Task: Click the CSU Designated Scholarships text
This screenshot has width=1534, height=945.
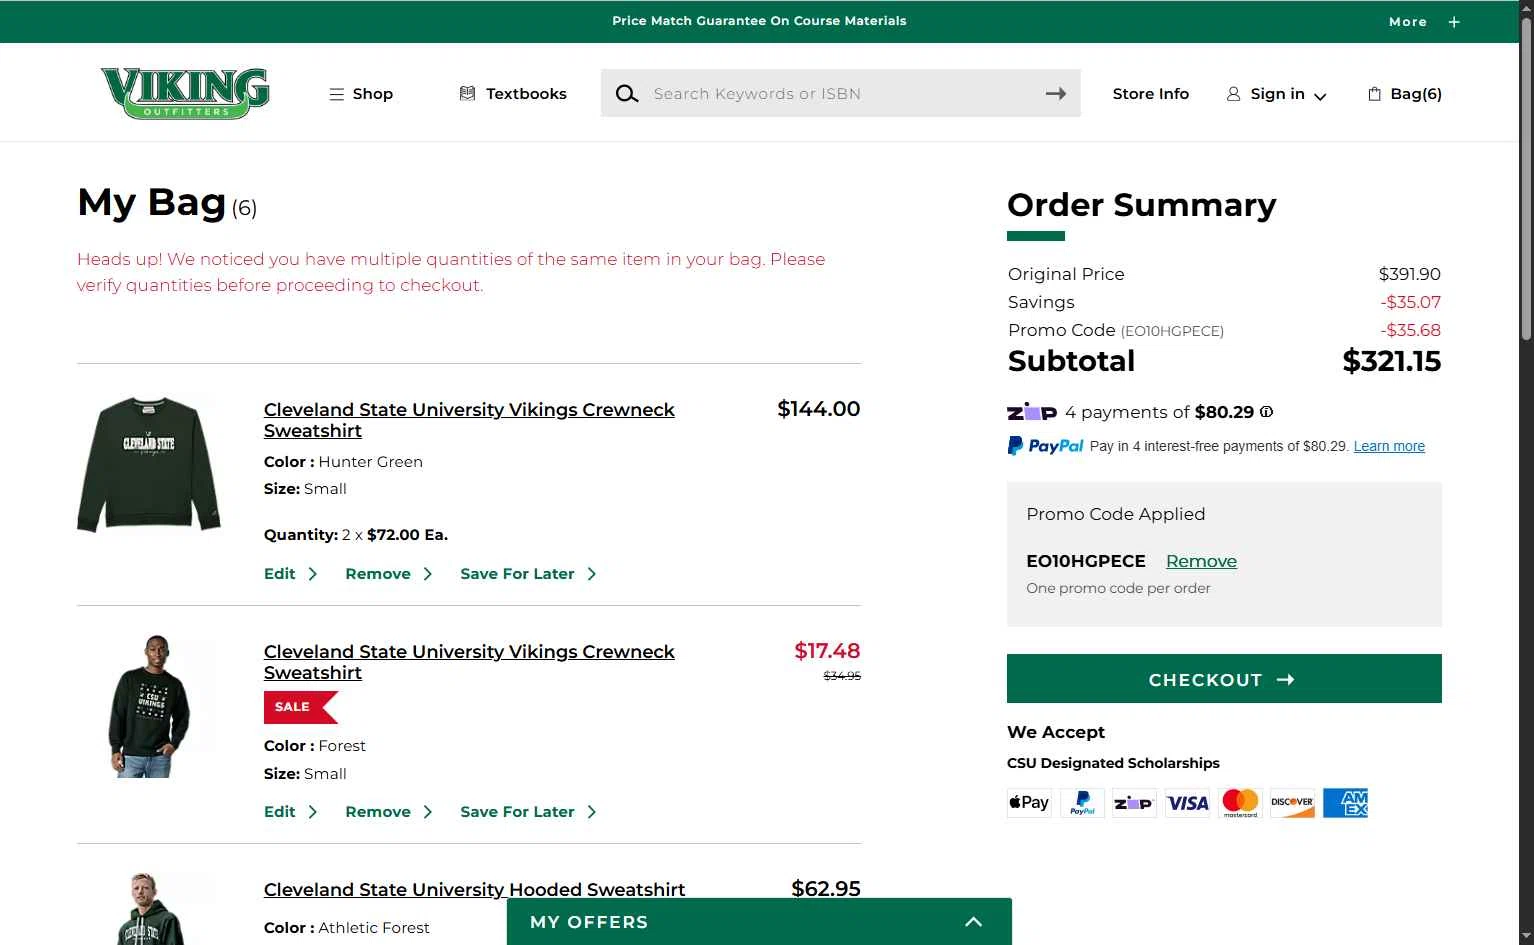Action: click(1113, 763)
